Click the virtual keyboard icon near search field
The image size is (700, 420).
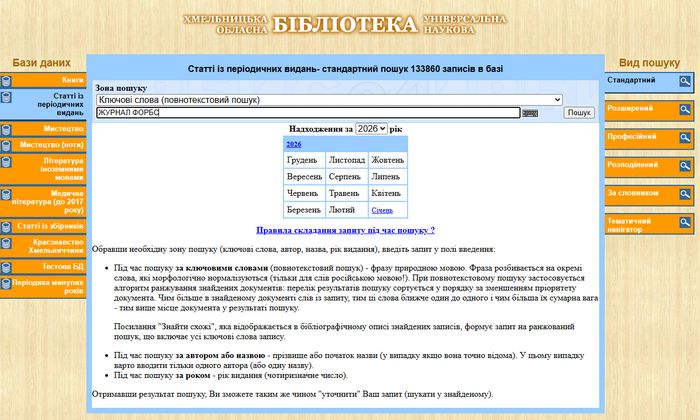(530, 113)
